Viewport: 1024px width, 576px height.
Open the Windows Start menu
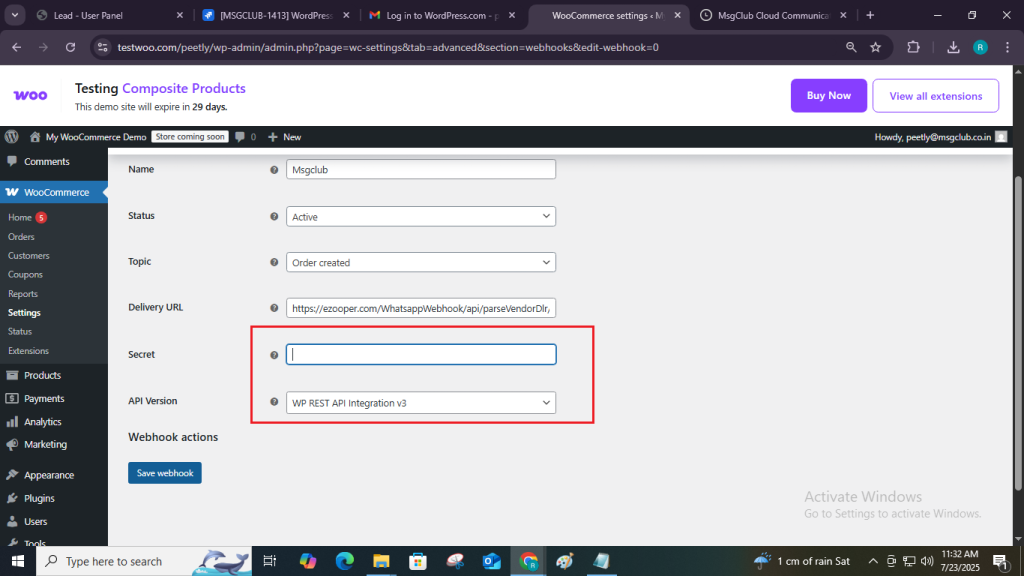18,561
